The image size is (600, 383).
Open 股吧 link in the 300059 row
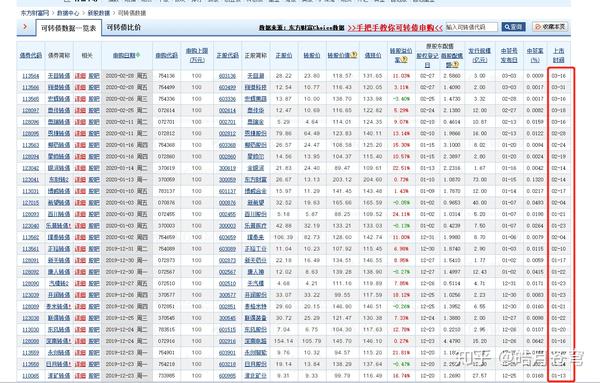tap(94, 180)
